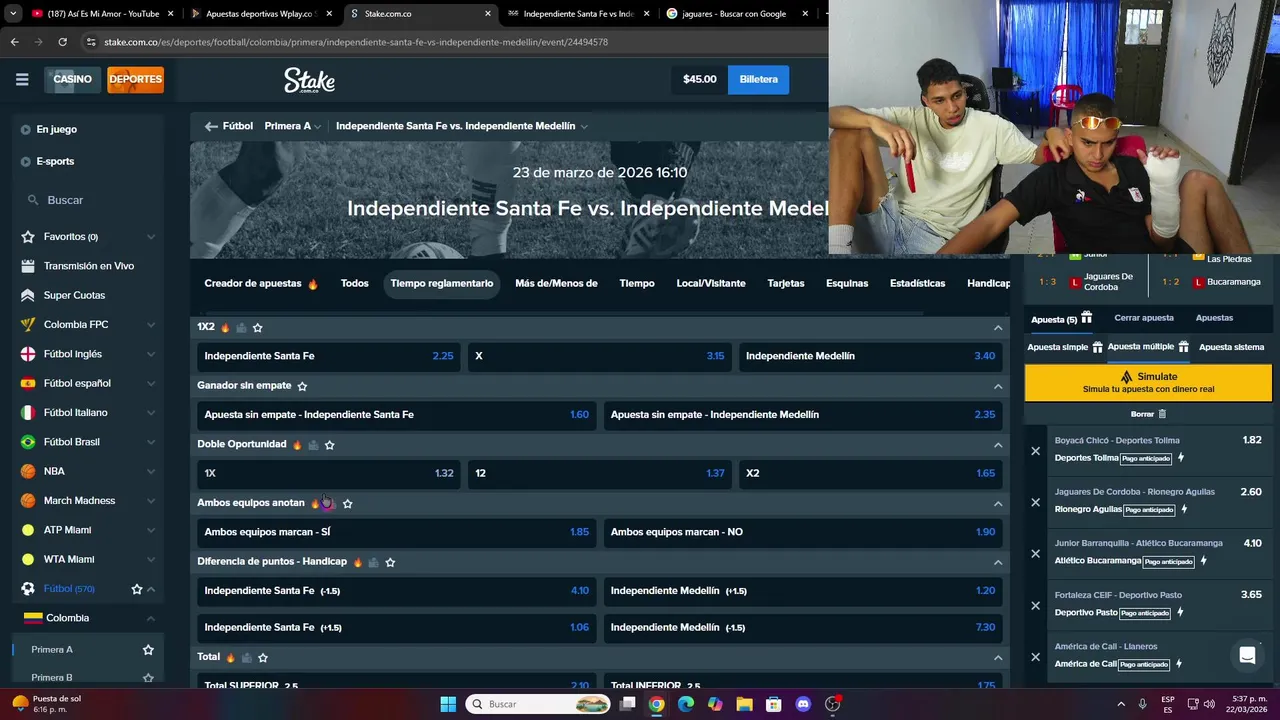Open the Estadísticas tab

(x=917, y=283)
